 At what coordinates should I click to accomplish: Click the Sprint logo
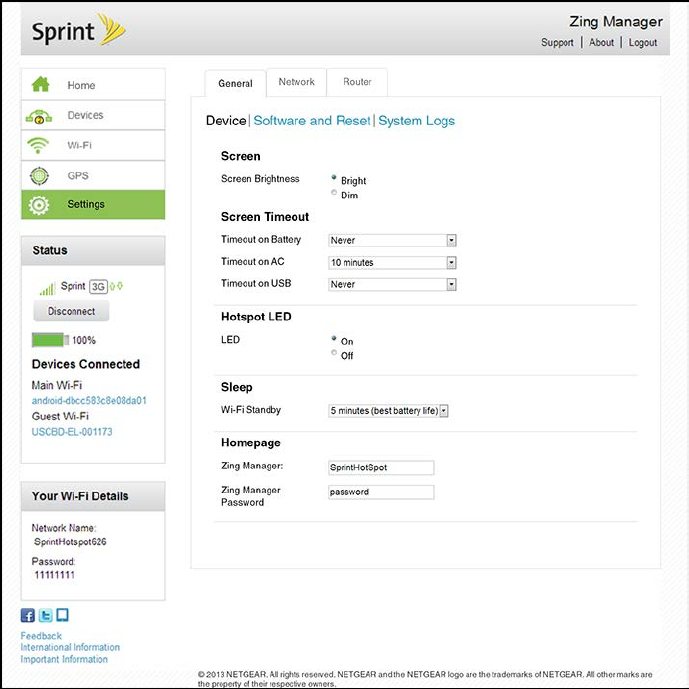click(x=79, y=30)
